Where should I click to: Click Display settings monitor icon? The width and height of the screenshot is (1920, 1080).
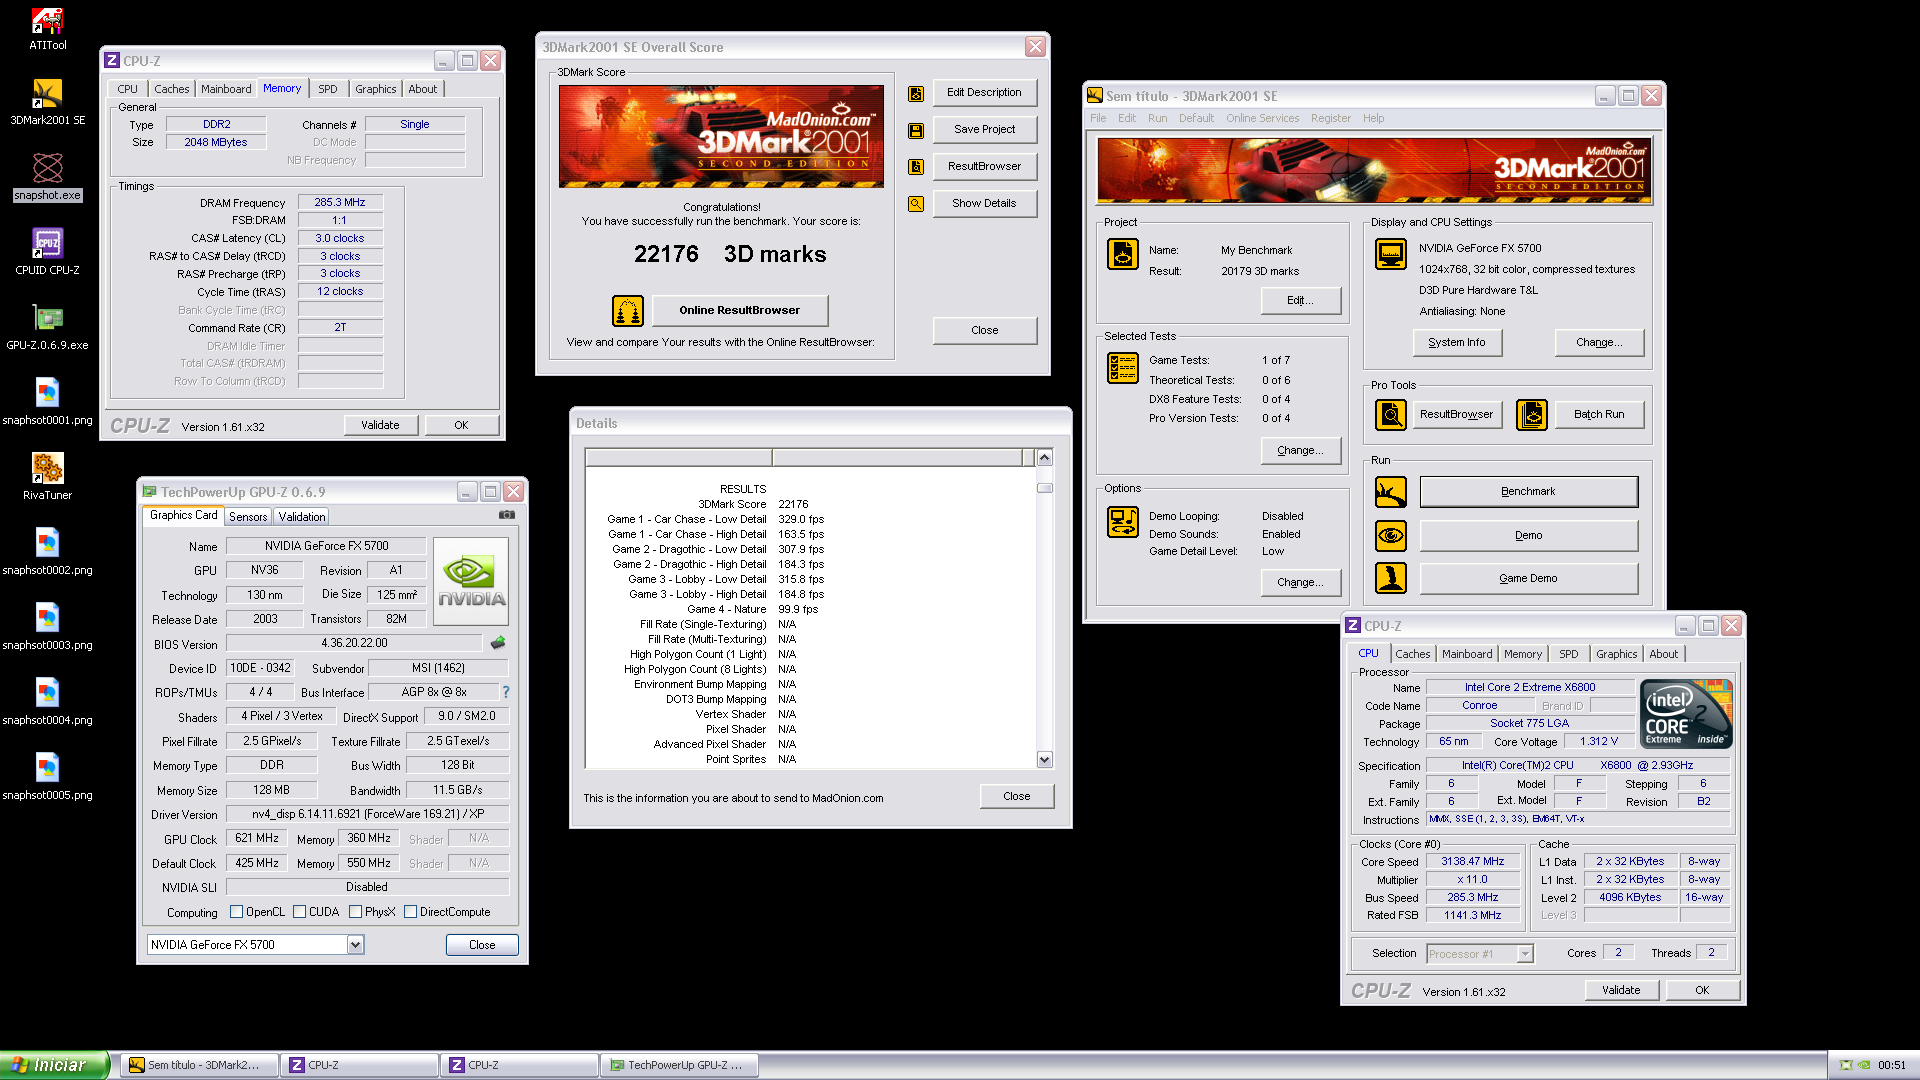coord(1391,254)
